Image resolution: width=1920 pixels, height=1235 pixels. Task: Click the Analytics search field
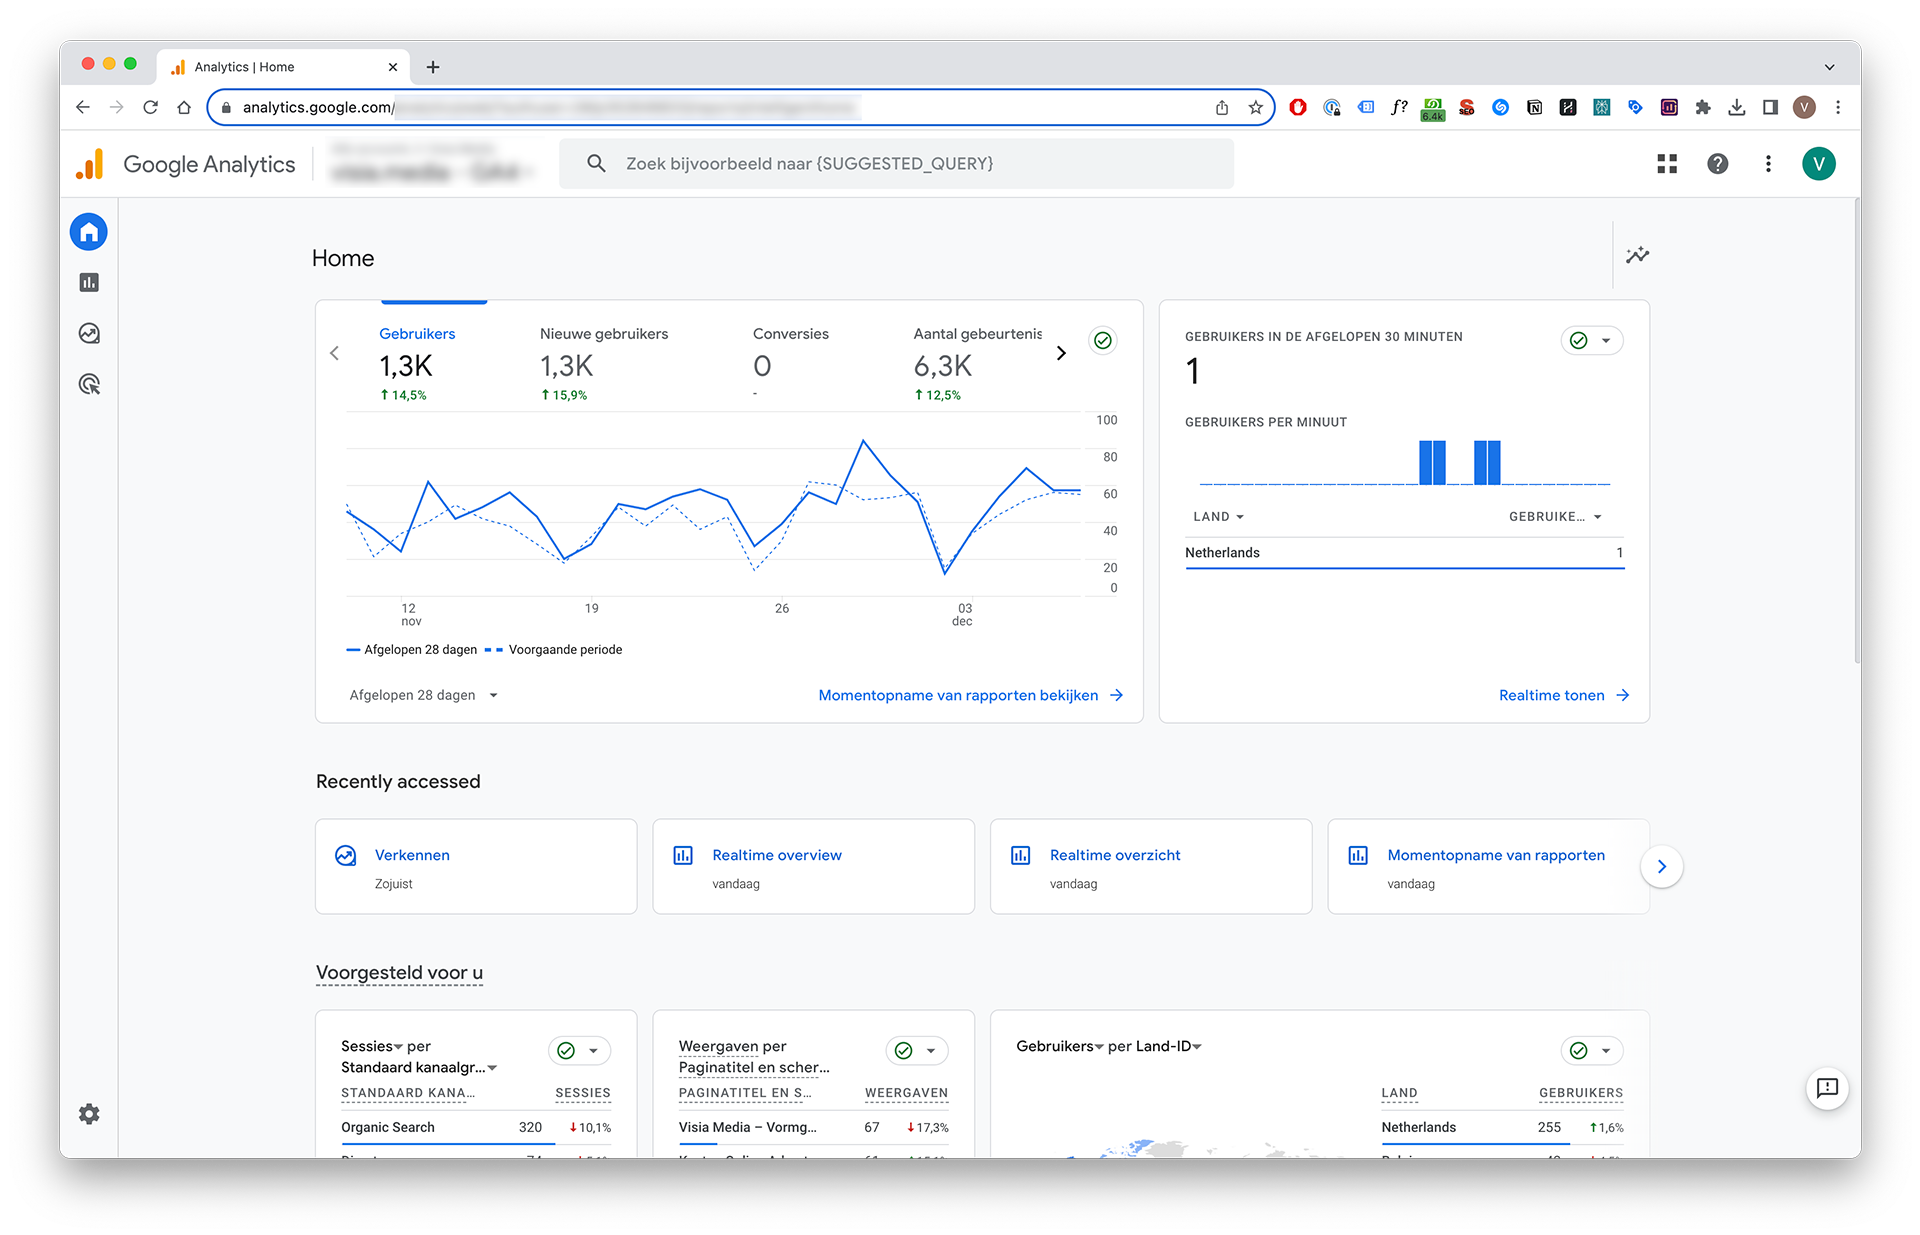coord(895,164)
